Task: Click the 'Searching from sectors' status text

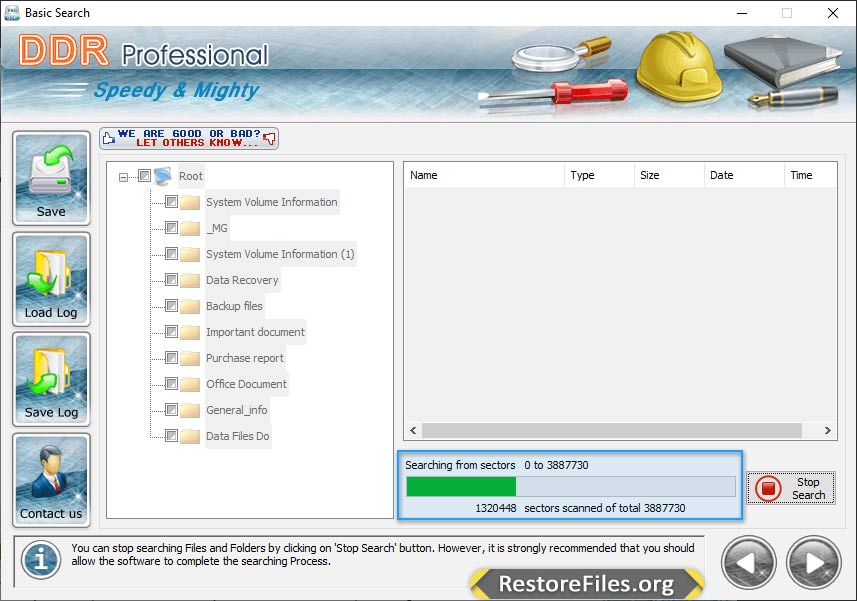Action: point(460,465)
